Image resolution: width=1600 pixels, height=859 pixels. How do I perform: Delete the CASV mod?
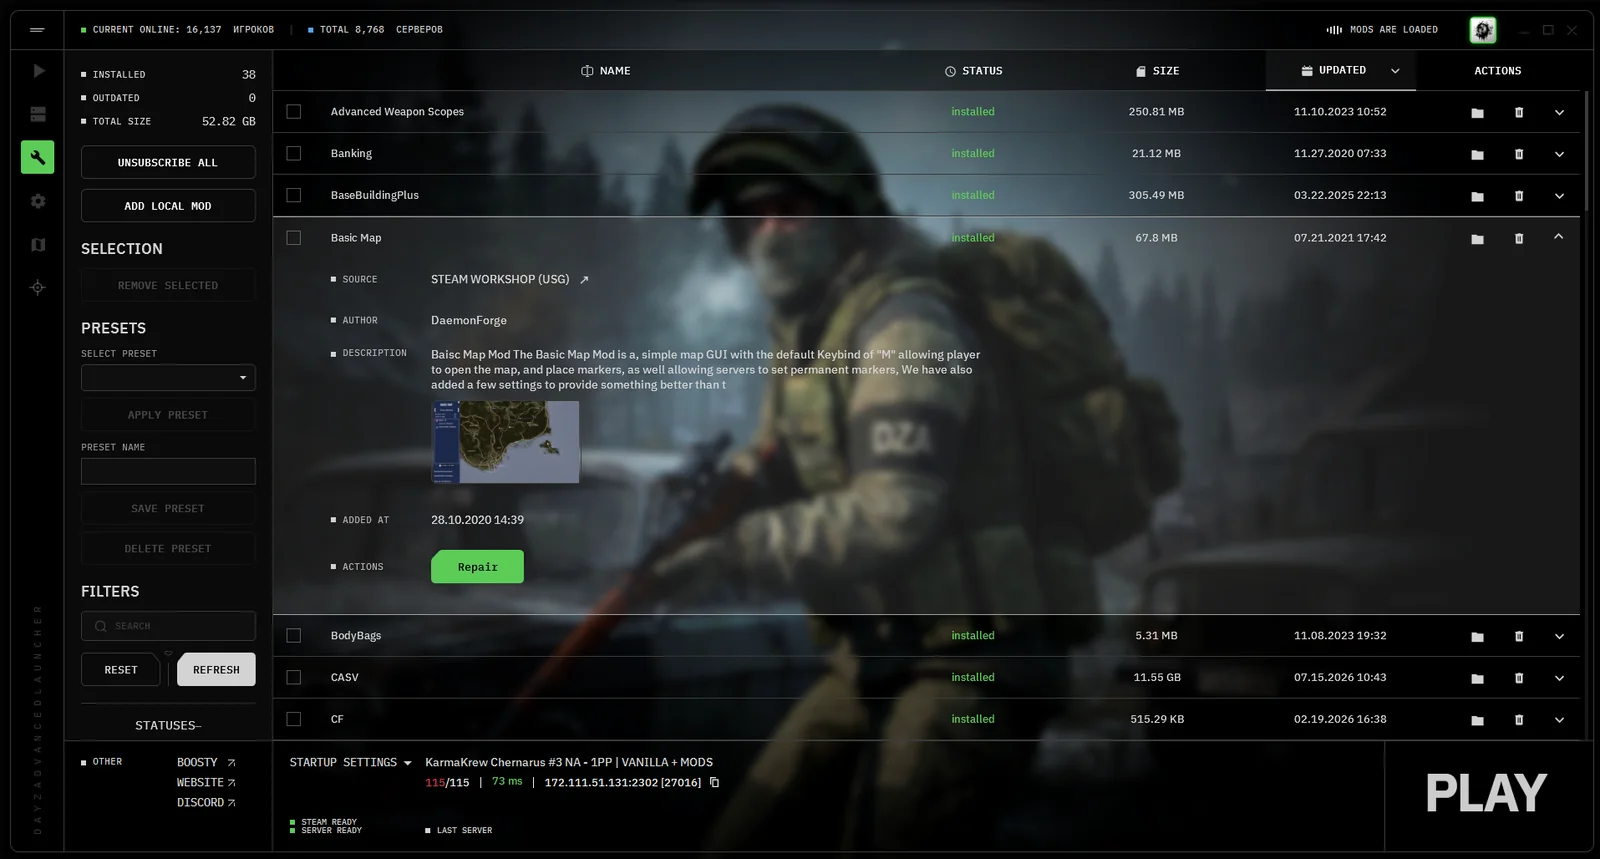(x=1519, y=679)
